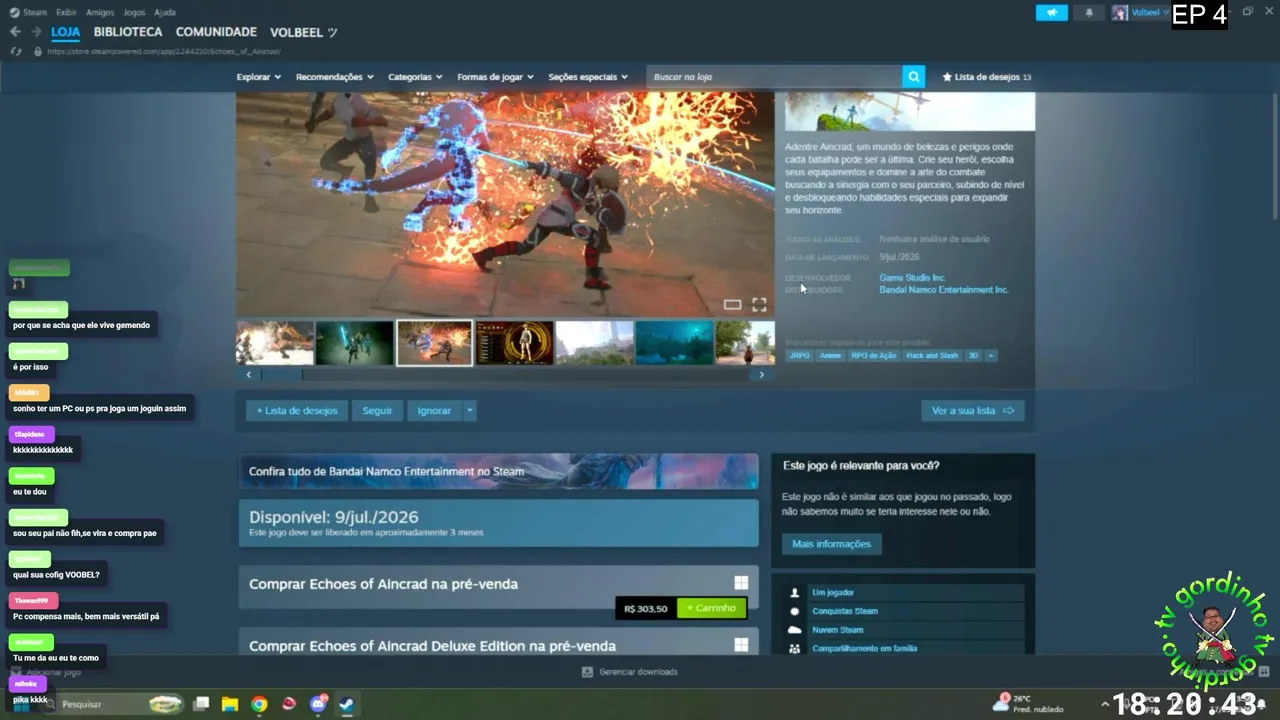The image size is (1280, 720).
Task: Go back with the navigation arrow
Action: 15,32
